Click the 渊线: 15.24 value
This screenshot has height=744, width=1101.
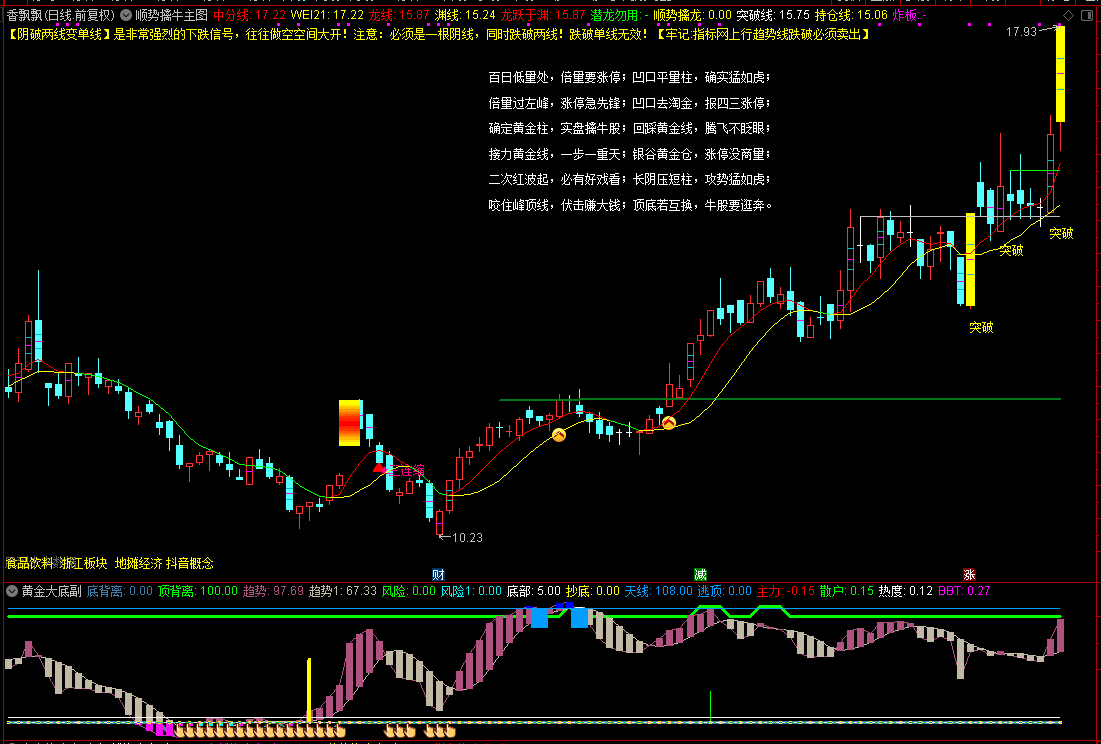465,15
